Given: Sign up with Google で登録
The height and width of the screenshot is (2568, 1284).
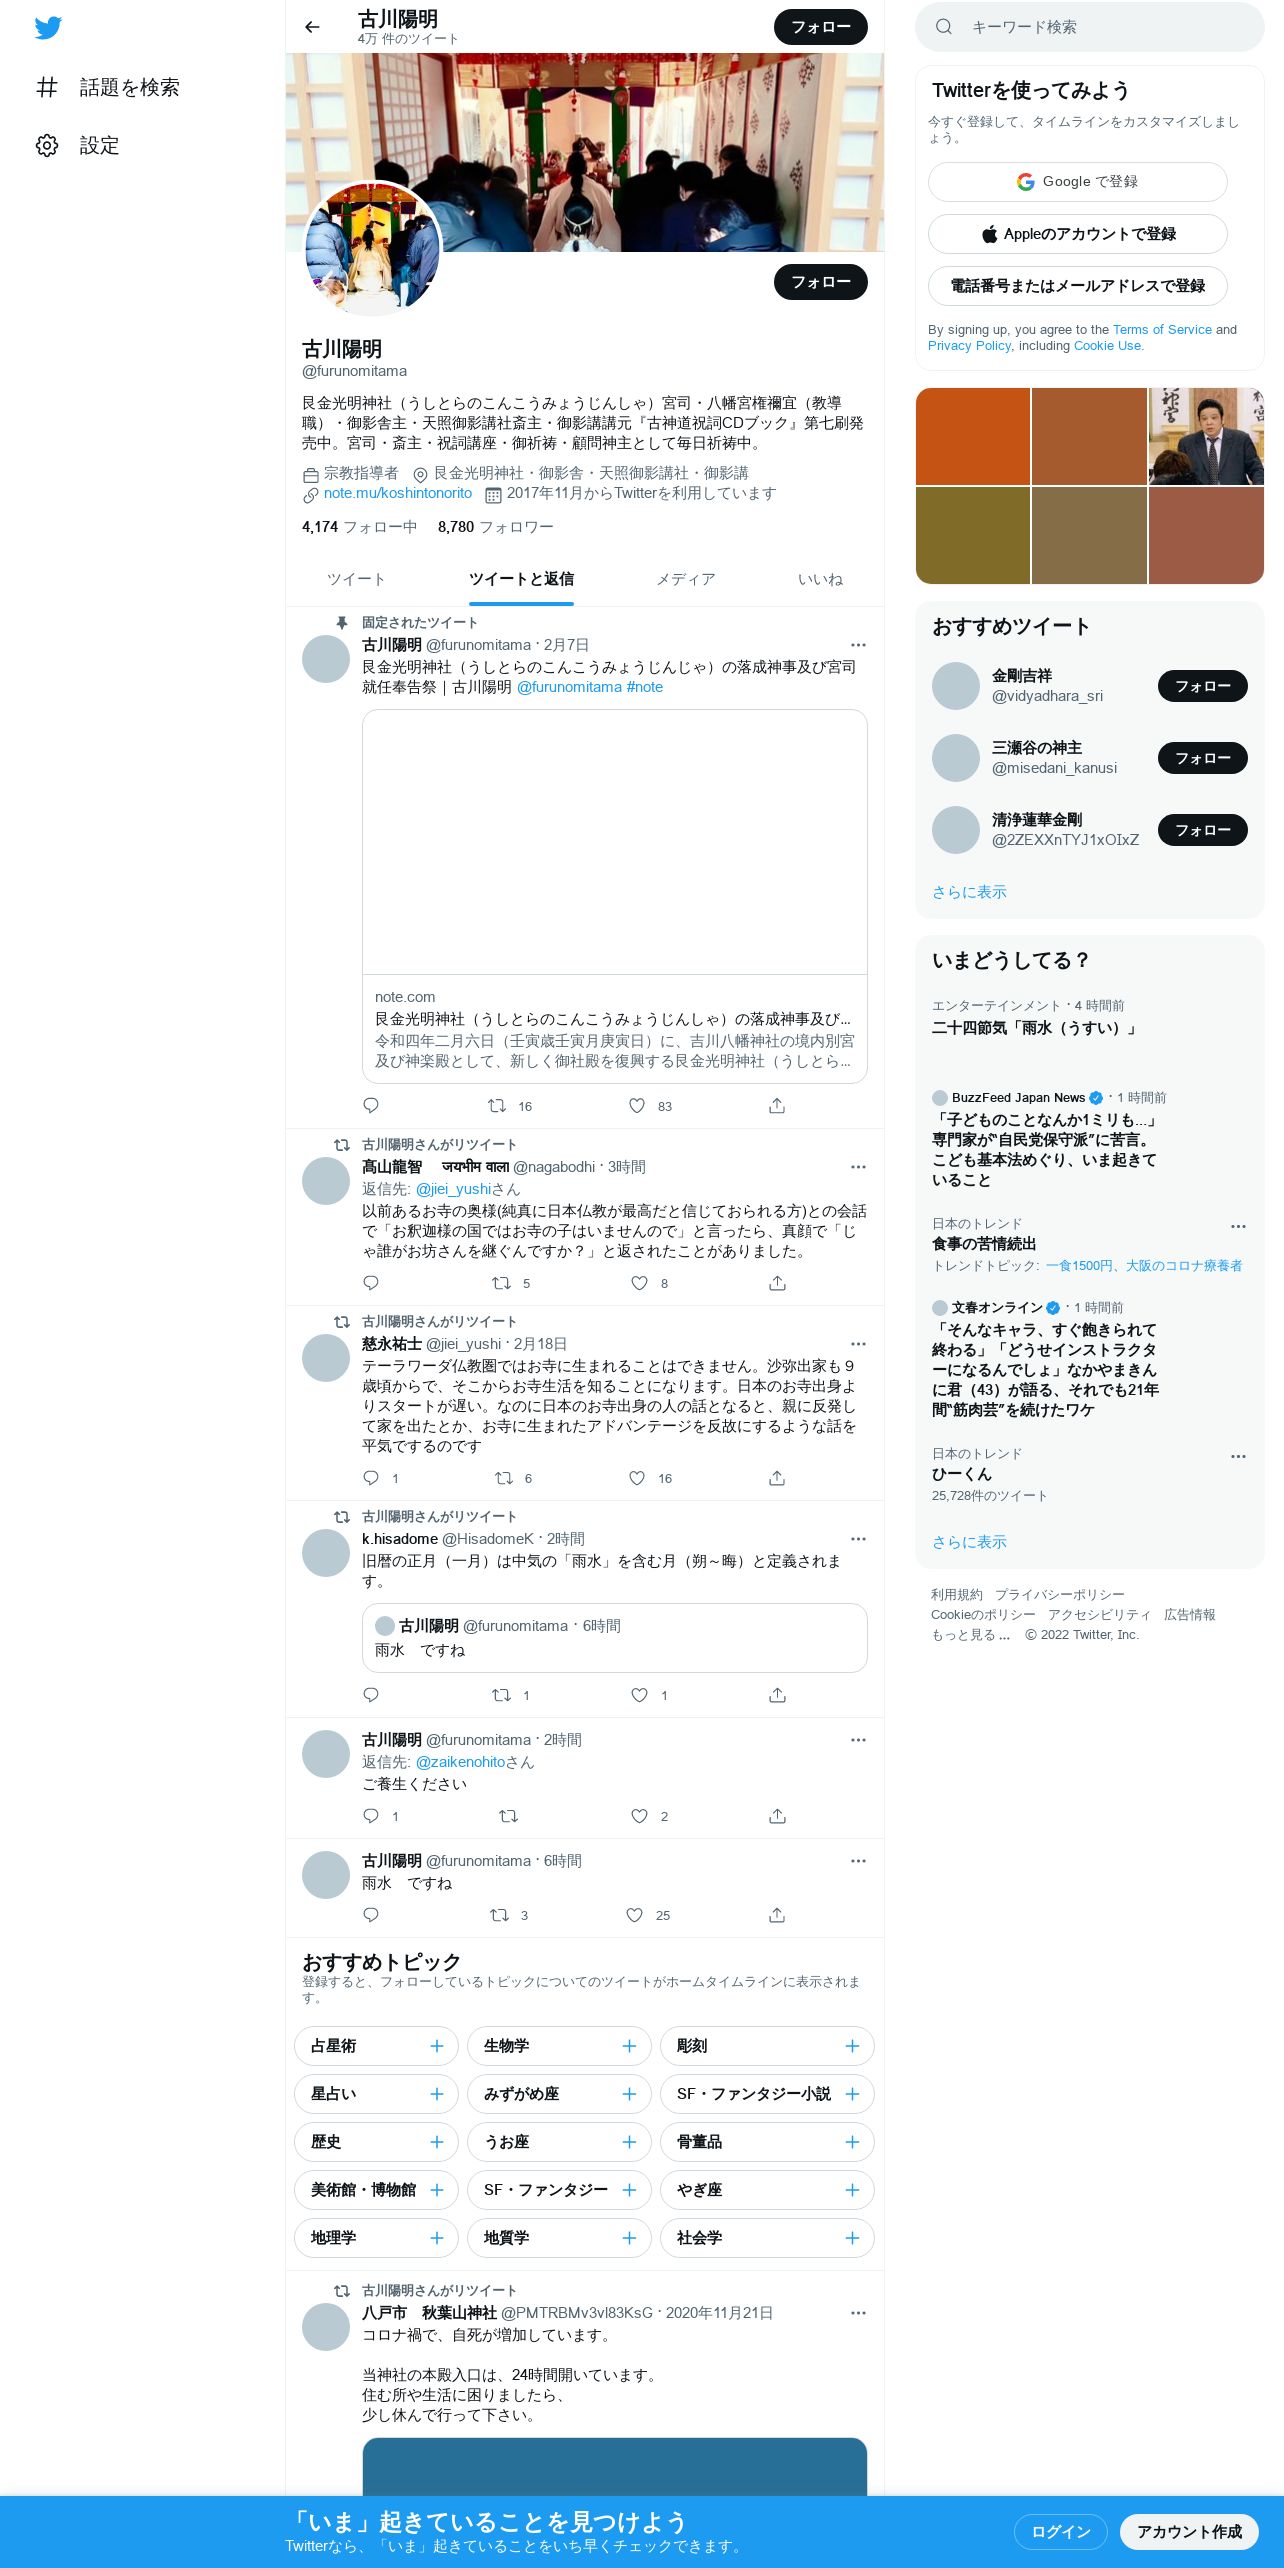Looking at the screenshot, I should point(1078,182).
